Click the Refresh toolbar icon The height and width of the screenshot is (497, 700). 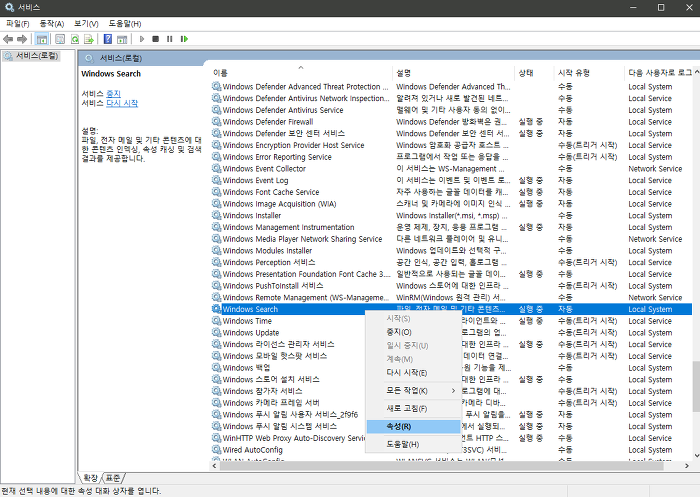point(75,39)
